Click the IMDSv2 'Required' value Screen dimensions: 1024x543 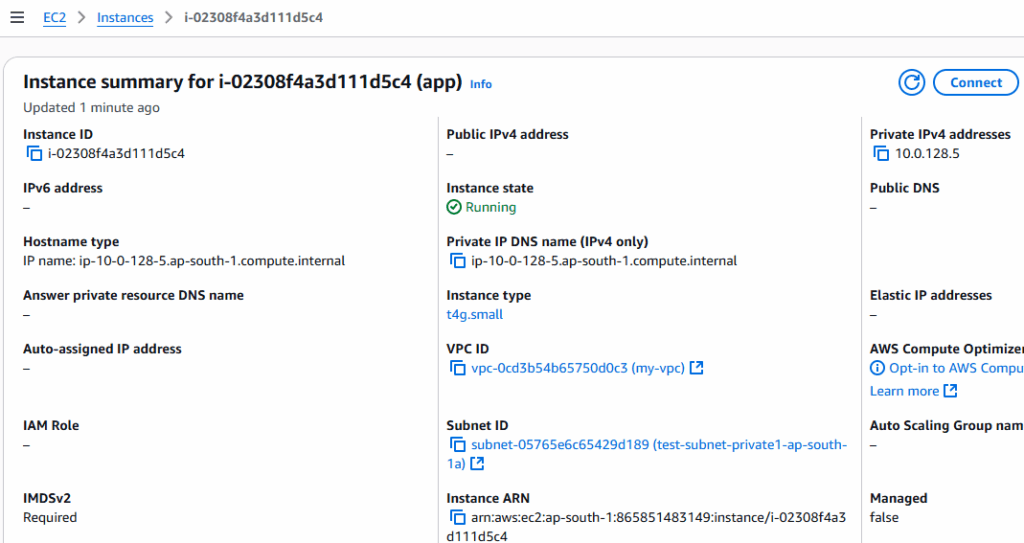50,518
